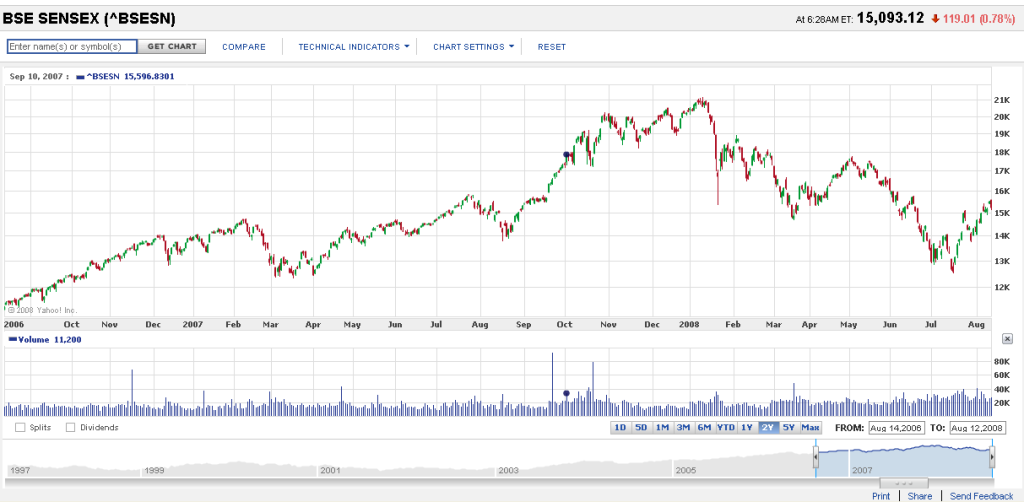This screenshot has width=1024, height=502.
Task: Click the Volume 11,200 legend label
Action: point(44,339)
